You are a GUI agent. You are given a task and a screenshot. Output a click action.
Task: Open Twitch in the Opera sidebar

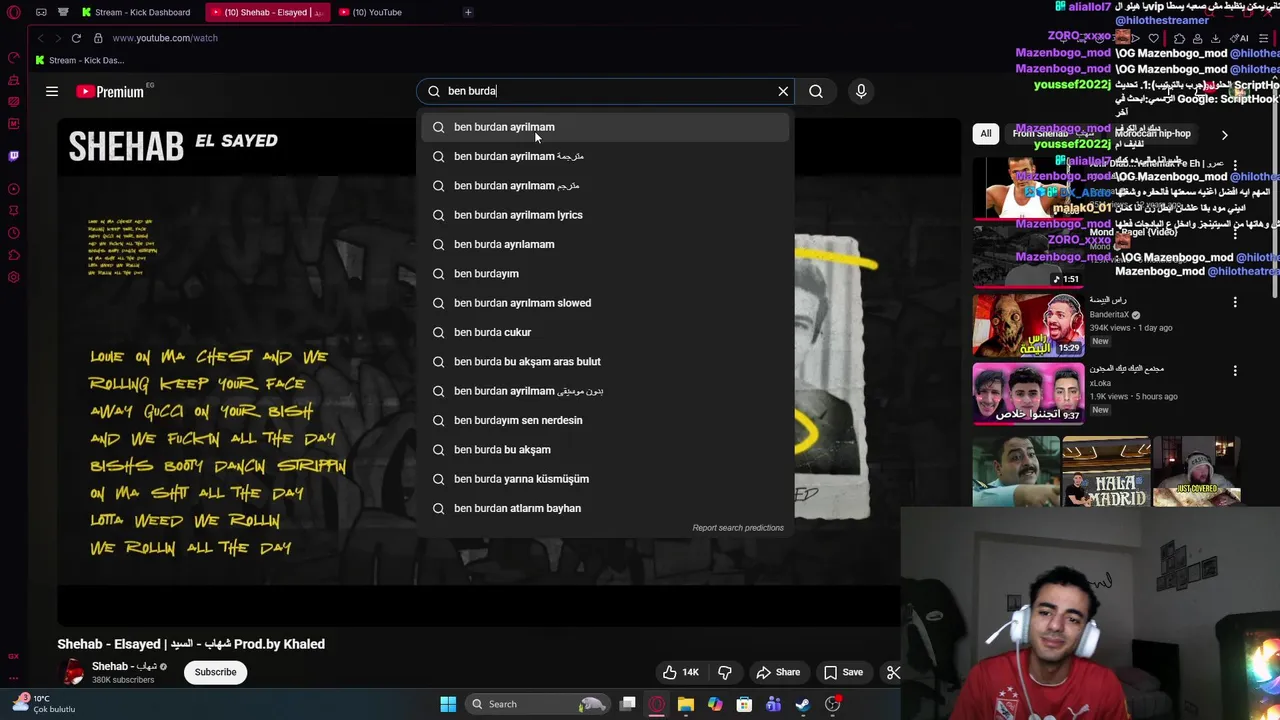click(x=13, y=156)
